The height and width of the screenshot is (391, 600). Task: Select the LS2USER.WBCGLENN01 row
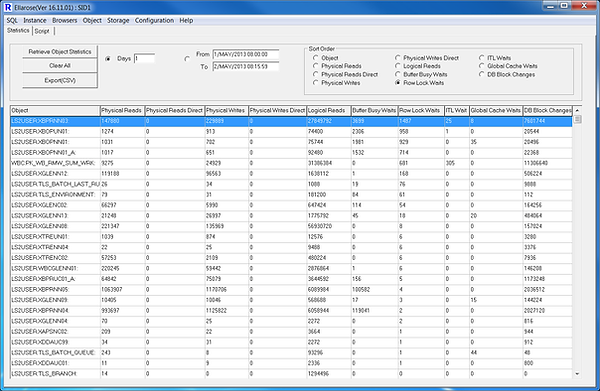(291, 269)
